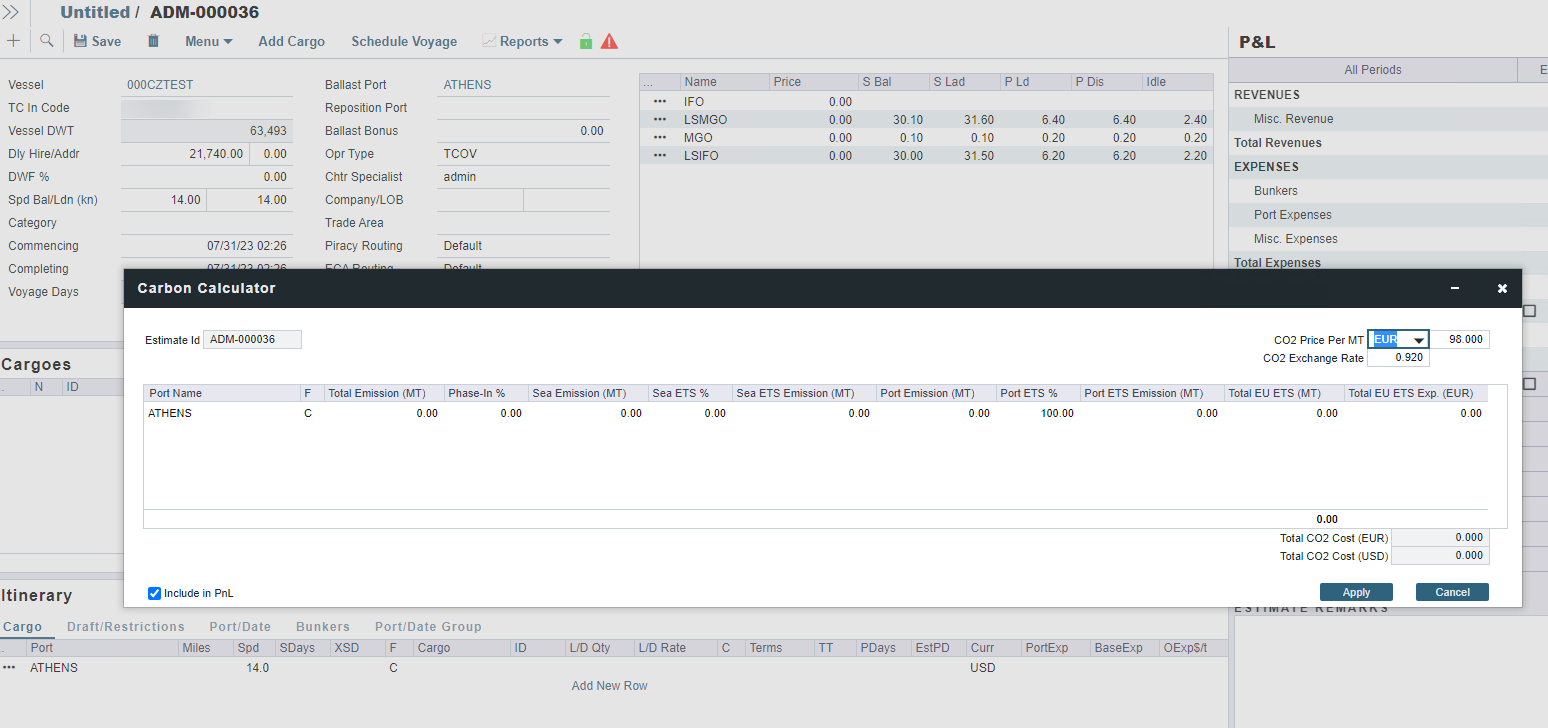Open row options dots for LSMGO fuel
Viewport: 1548px width, 728px height.
click(659, 120)
